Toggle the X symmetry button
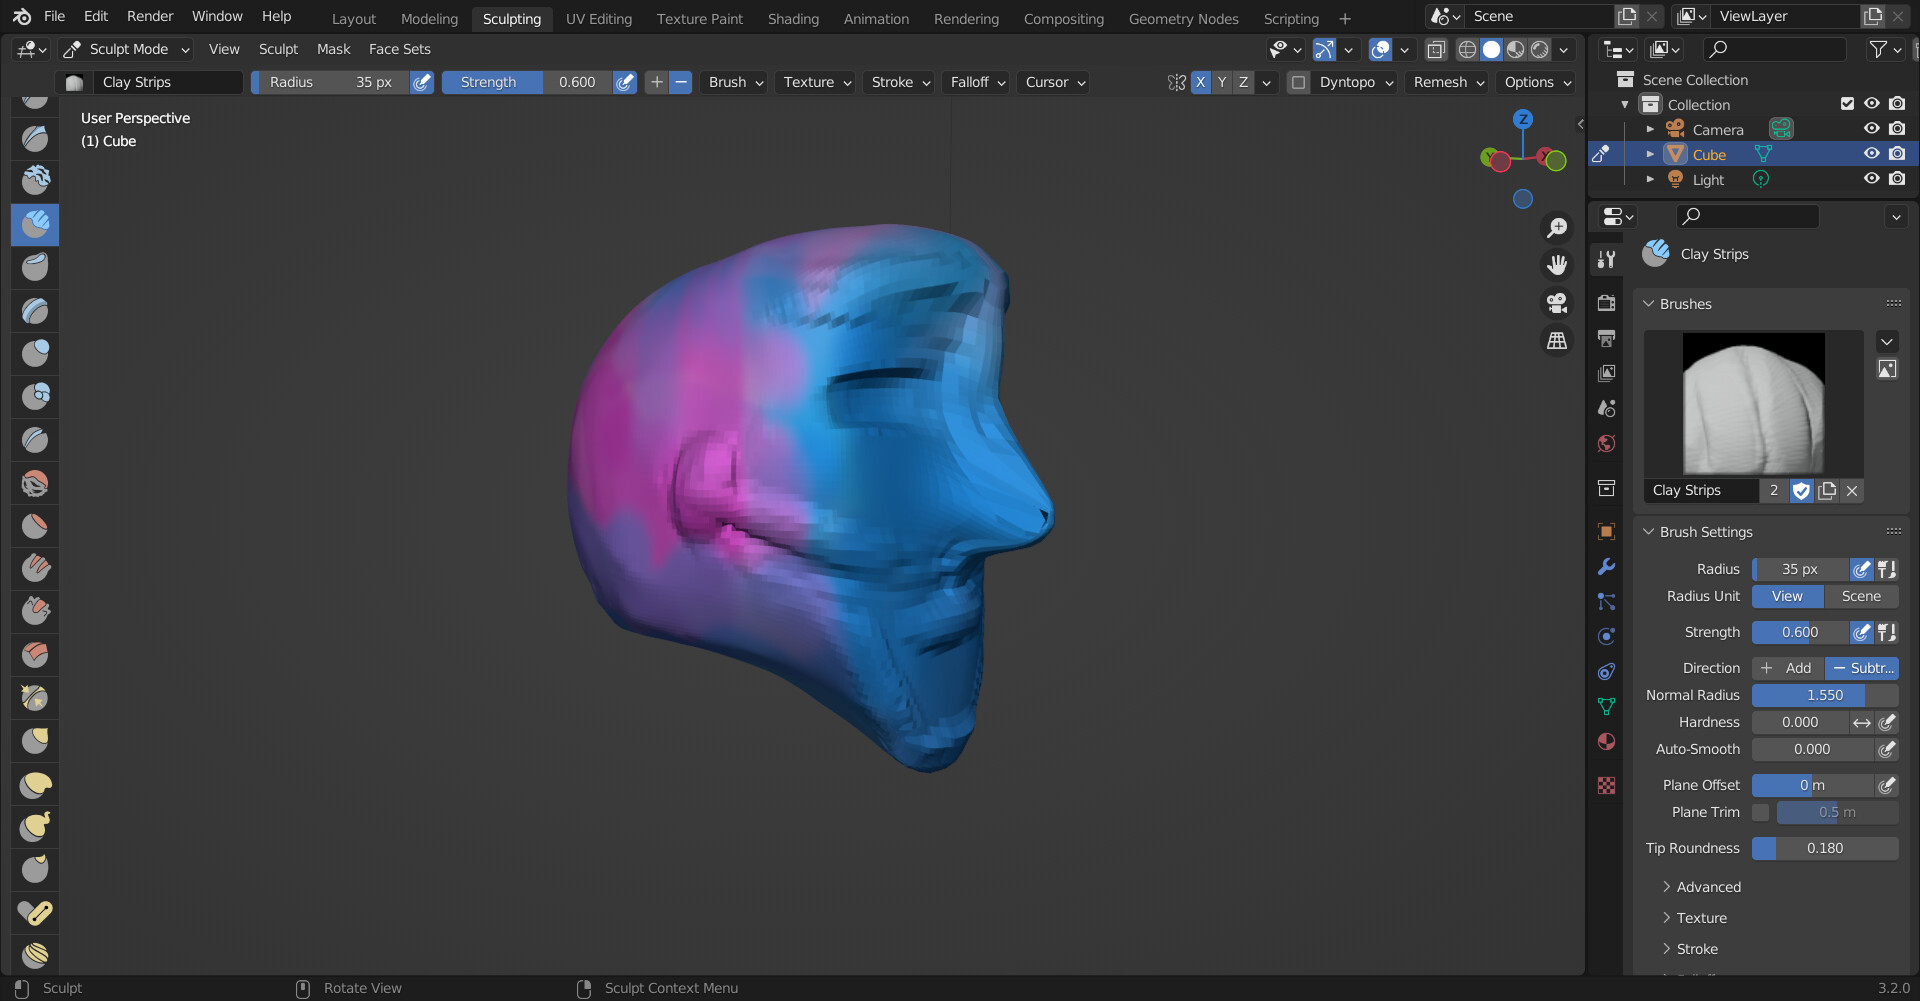 (1200, 82)
